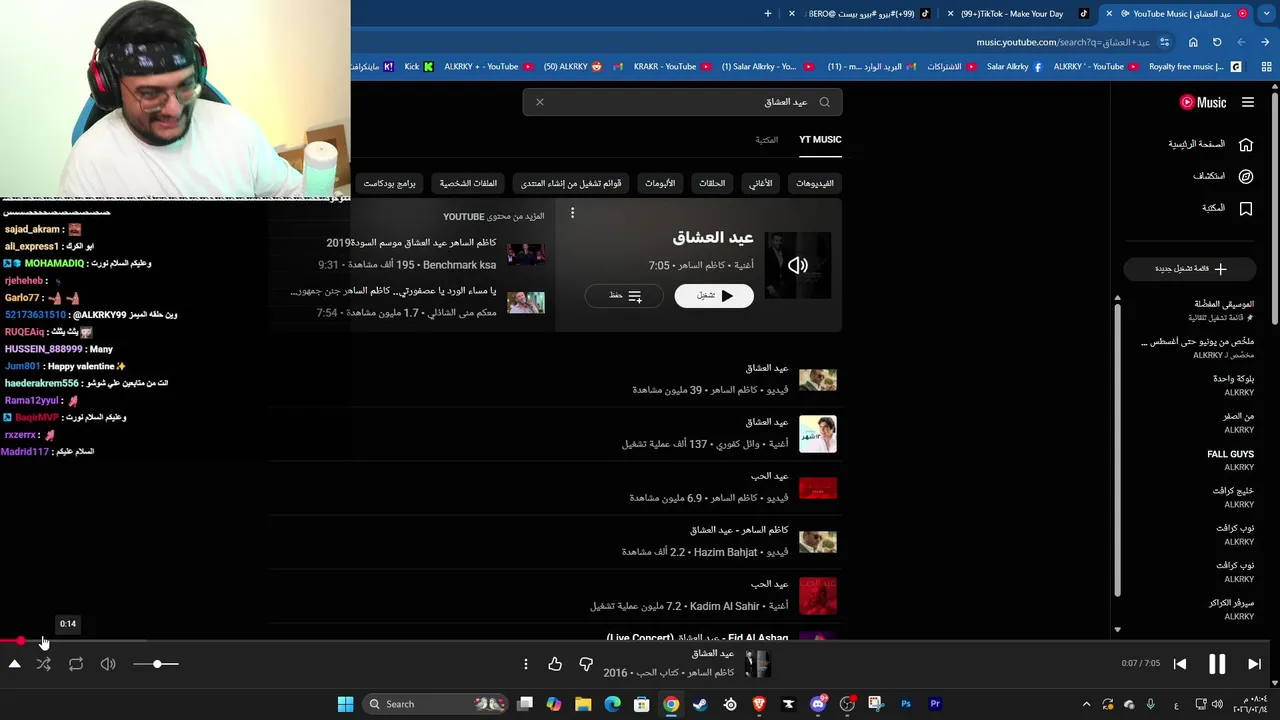Pause the current song
Image resolution: width=1280 pixels, height=720 pixels.
click(1217, 664)
